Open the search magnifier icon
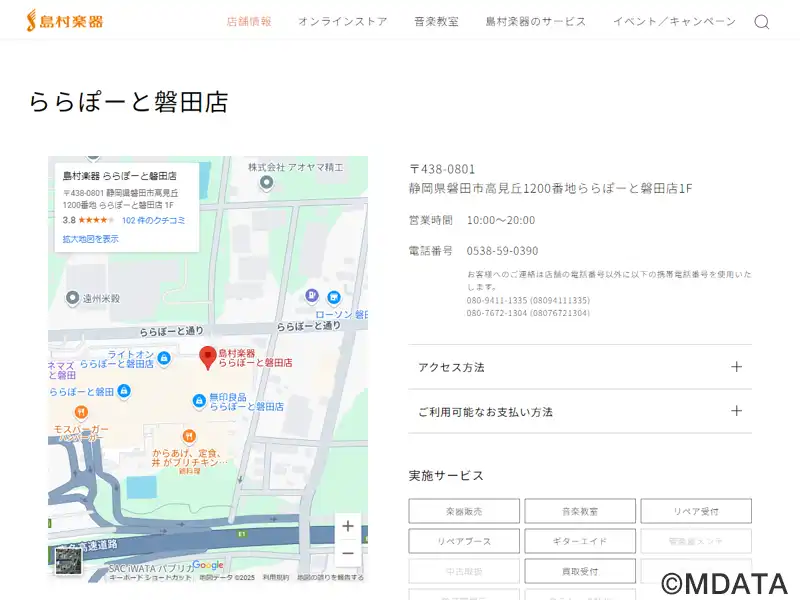Screen dimensions: 800x600 click(762, 22)
